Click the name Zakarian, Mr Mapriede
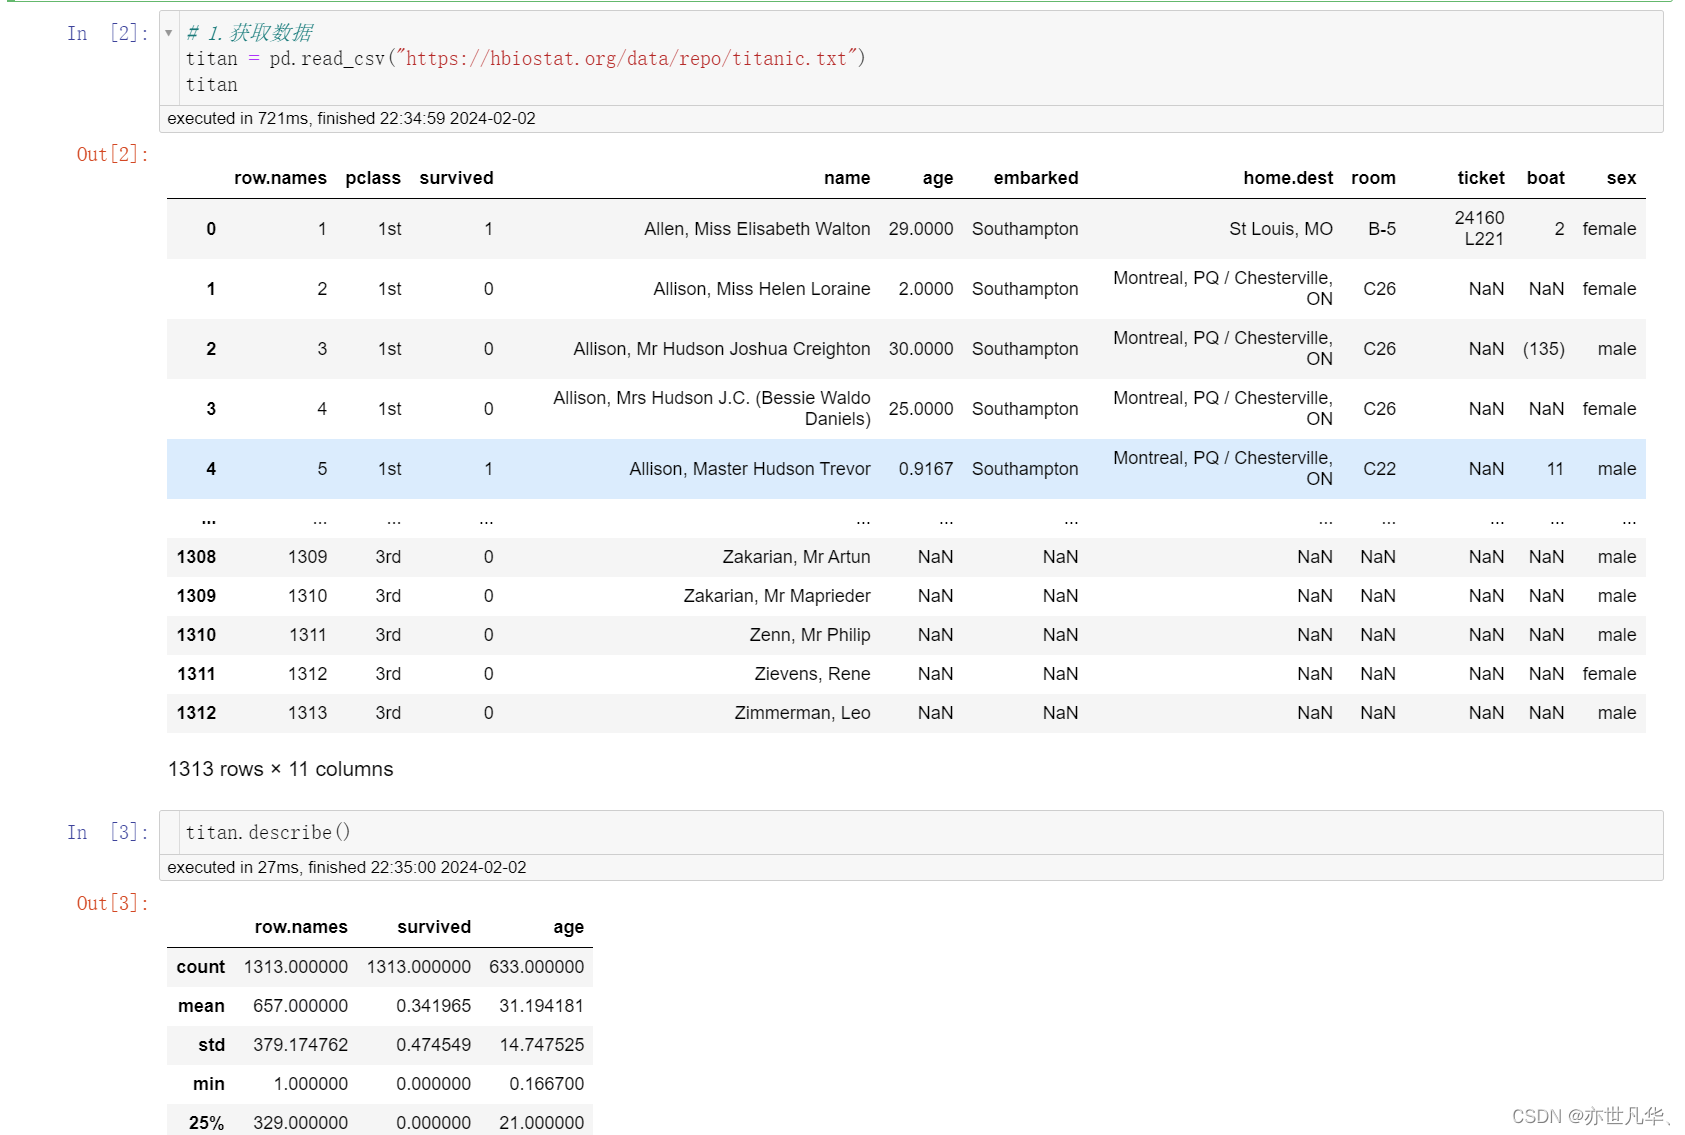Image resolution: width=1685 pixels, height=1135 pixels. pos(777,596)
